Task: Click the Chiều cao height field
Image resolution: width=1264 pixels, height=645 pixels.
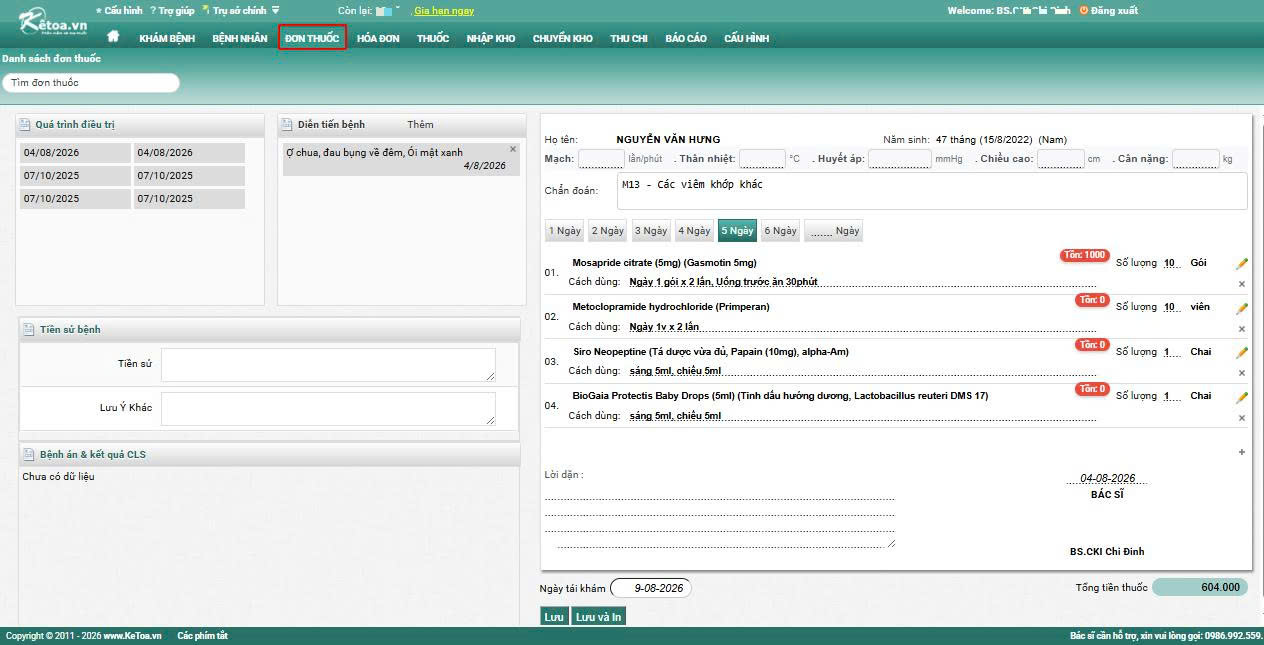Action: 1061,159
